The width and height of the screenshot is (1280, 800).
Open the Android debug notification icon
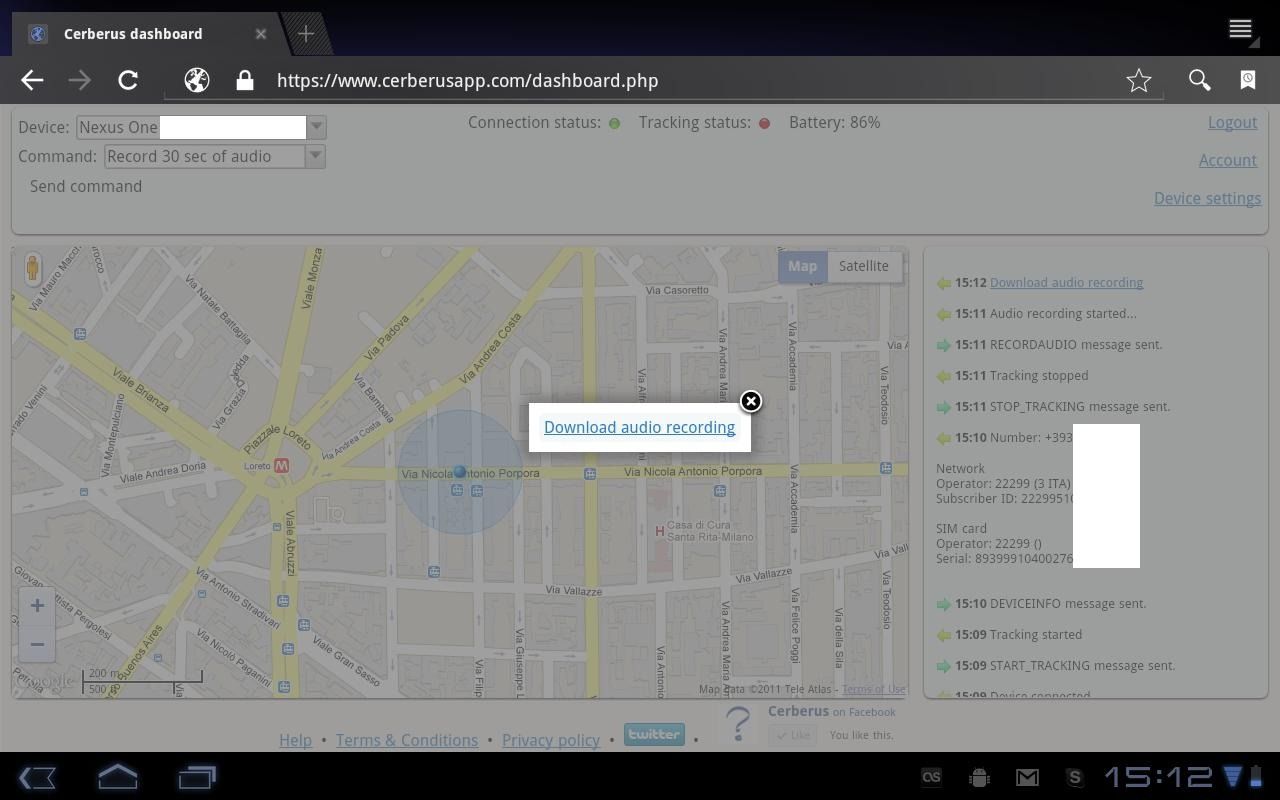(x=979, y=777)
